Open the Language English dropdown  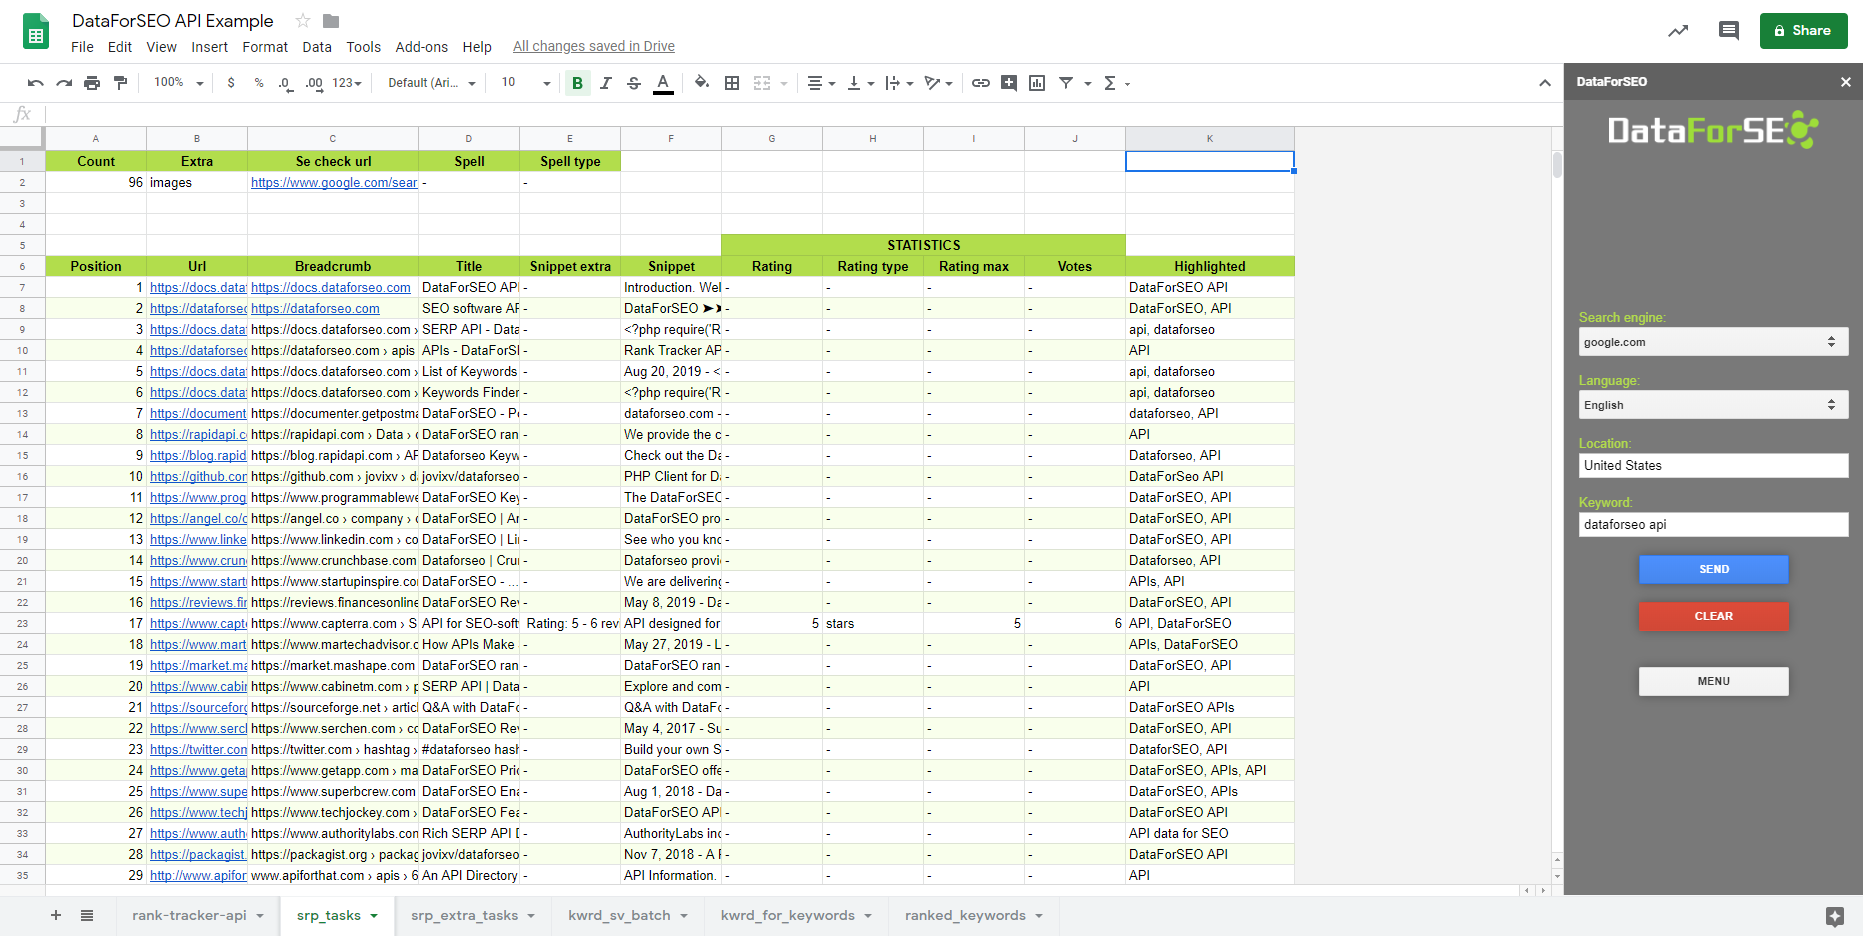click(1713, 405)
